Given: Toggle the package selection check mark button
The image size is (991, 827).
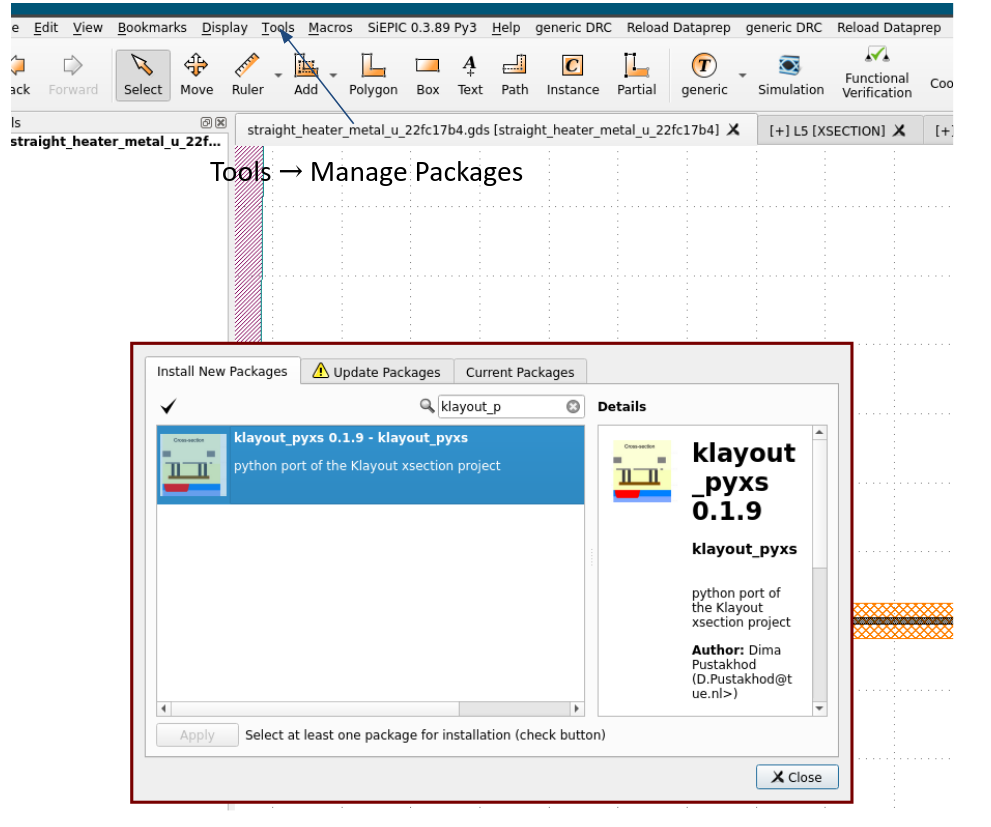Looking at the screenshot, I should point(168,406).
